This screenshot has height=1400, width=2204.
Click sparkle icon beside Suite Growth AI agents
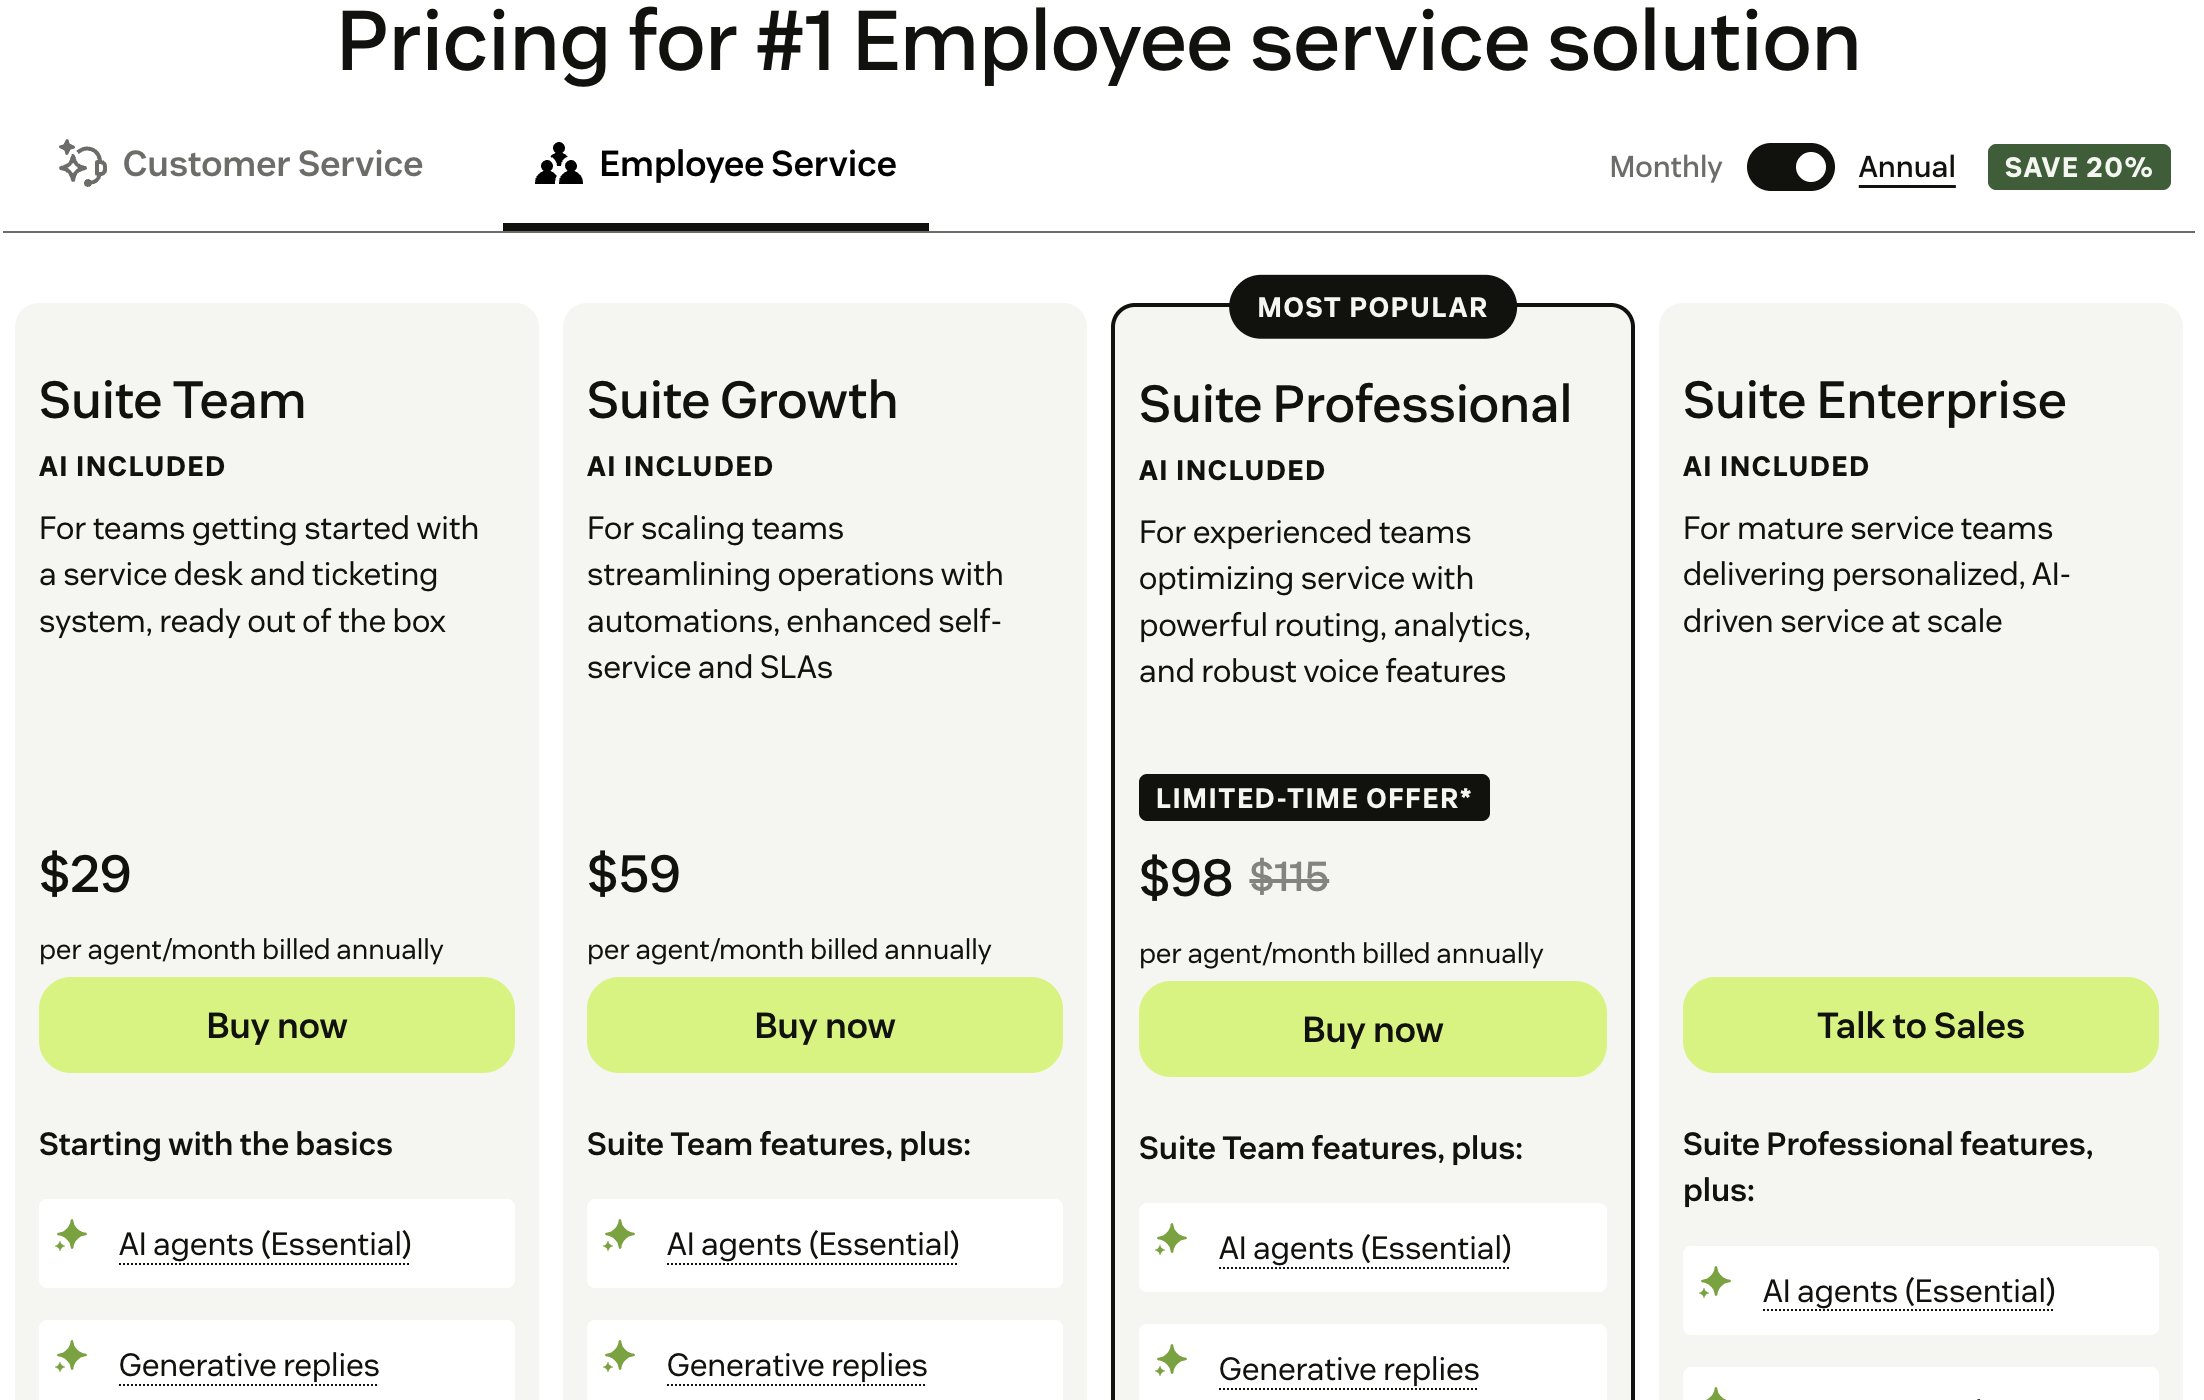pyautogui.click(x=620, y=1237)
